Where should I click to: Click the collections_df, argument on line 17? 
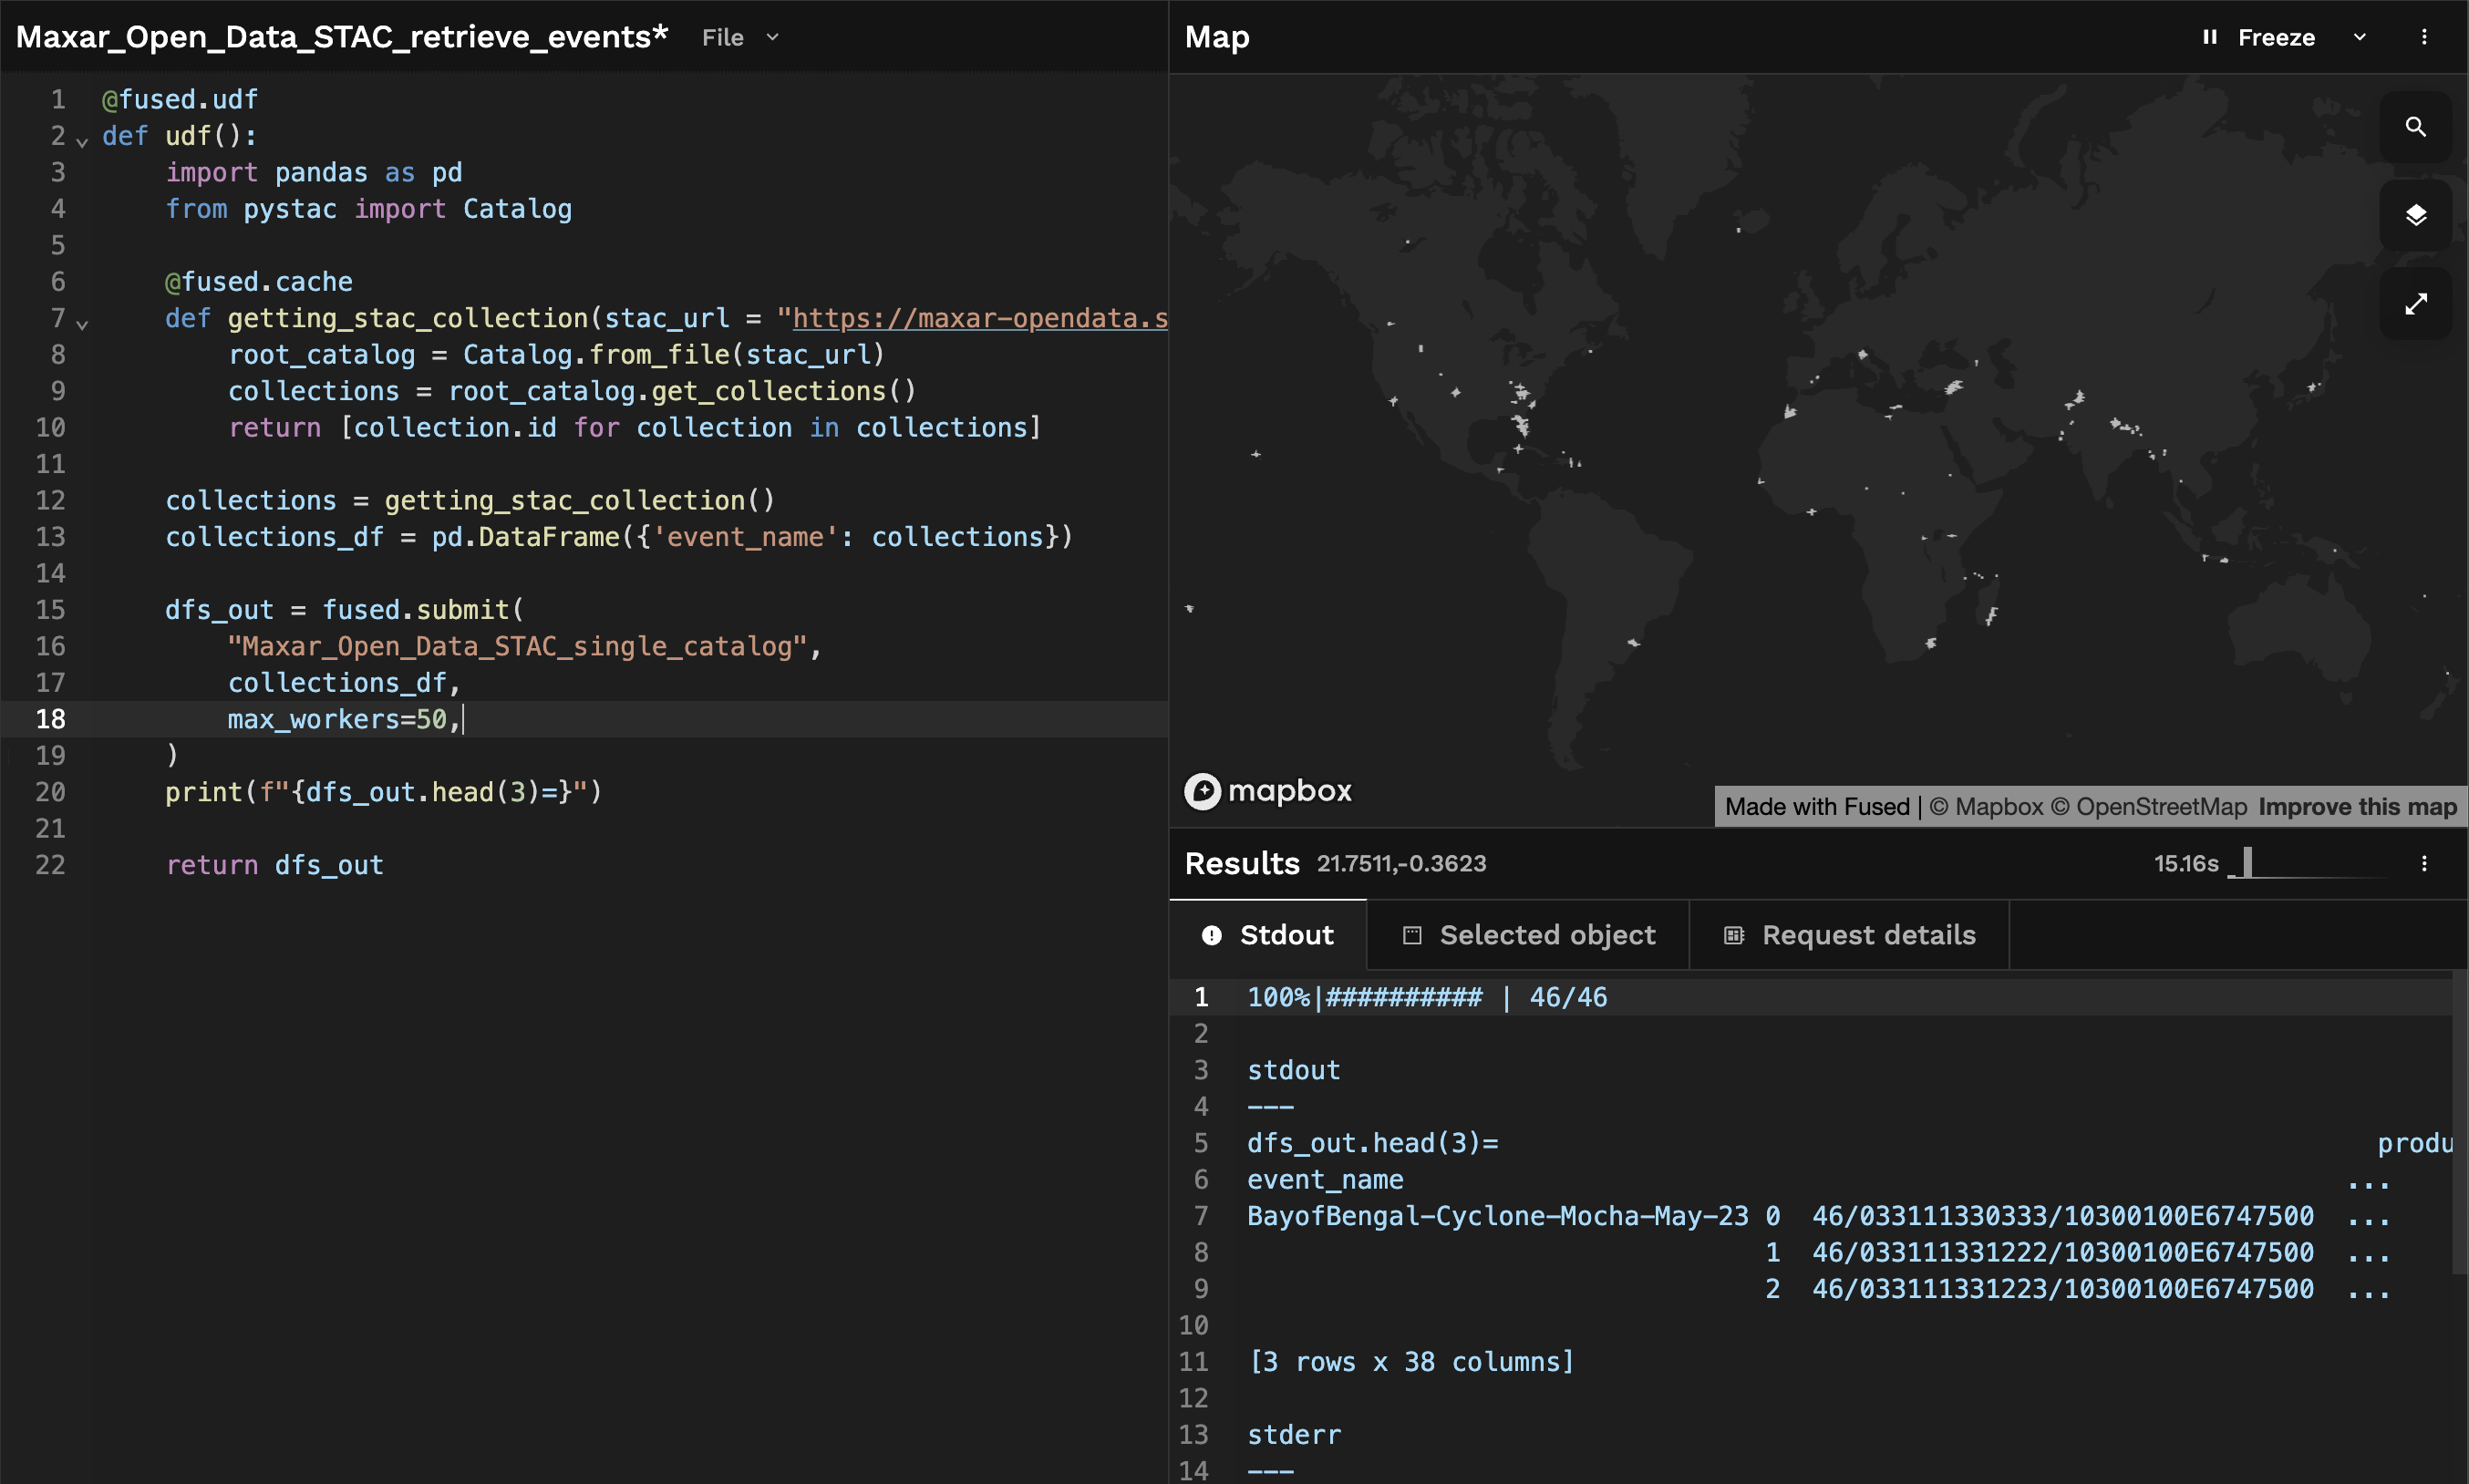(344, 683)
